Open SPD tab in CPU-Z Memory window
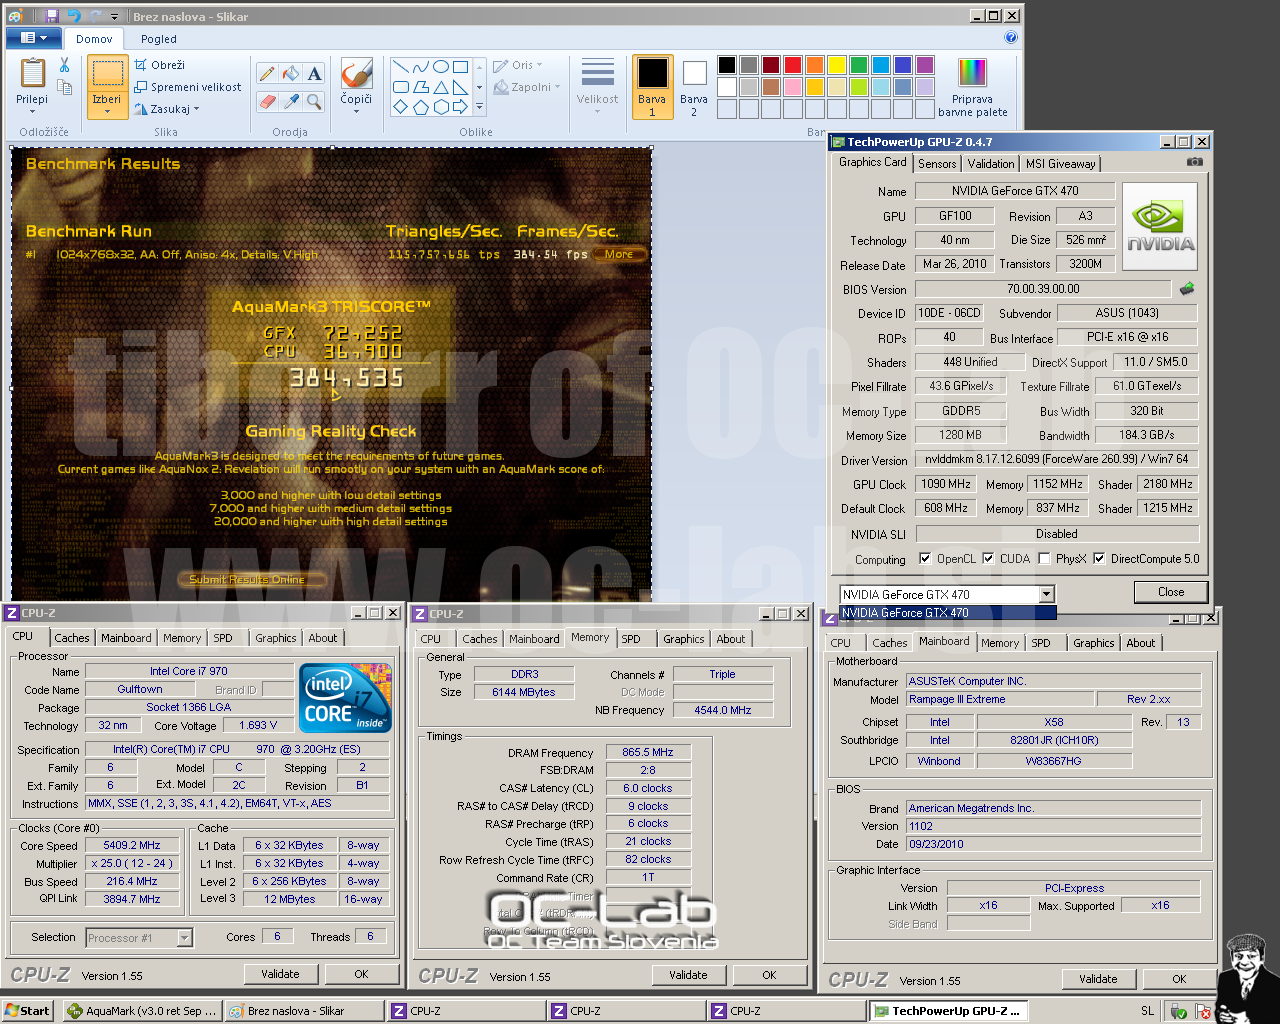1280x1024 pixels. (631, 639)
